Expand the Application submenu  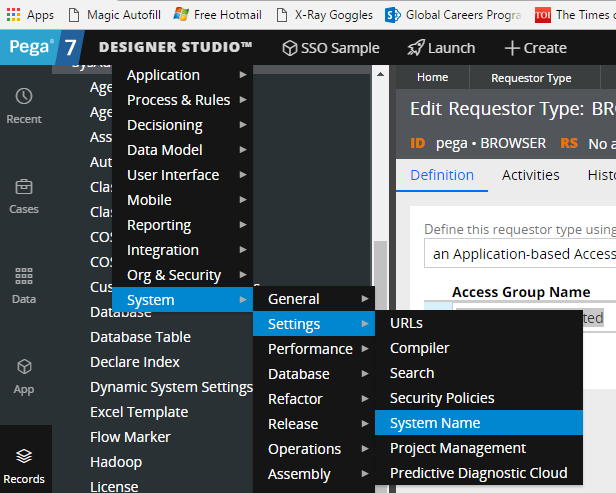click(183, 75)
